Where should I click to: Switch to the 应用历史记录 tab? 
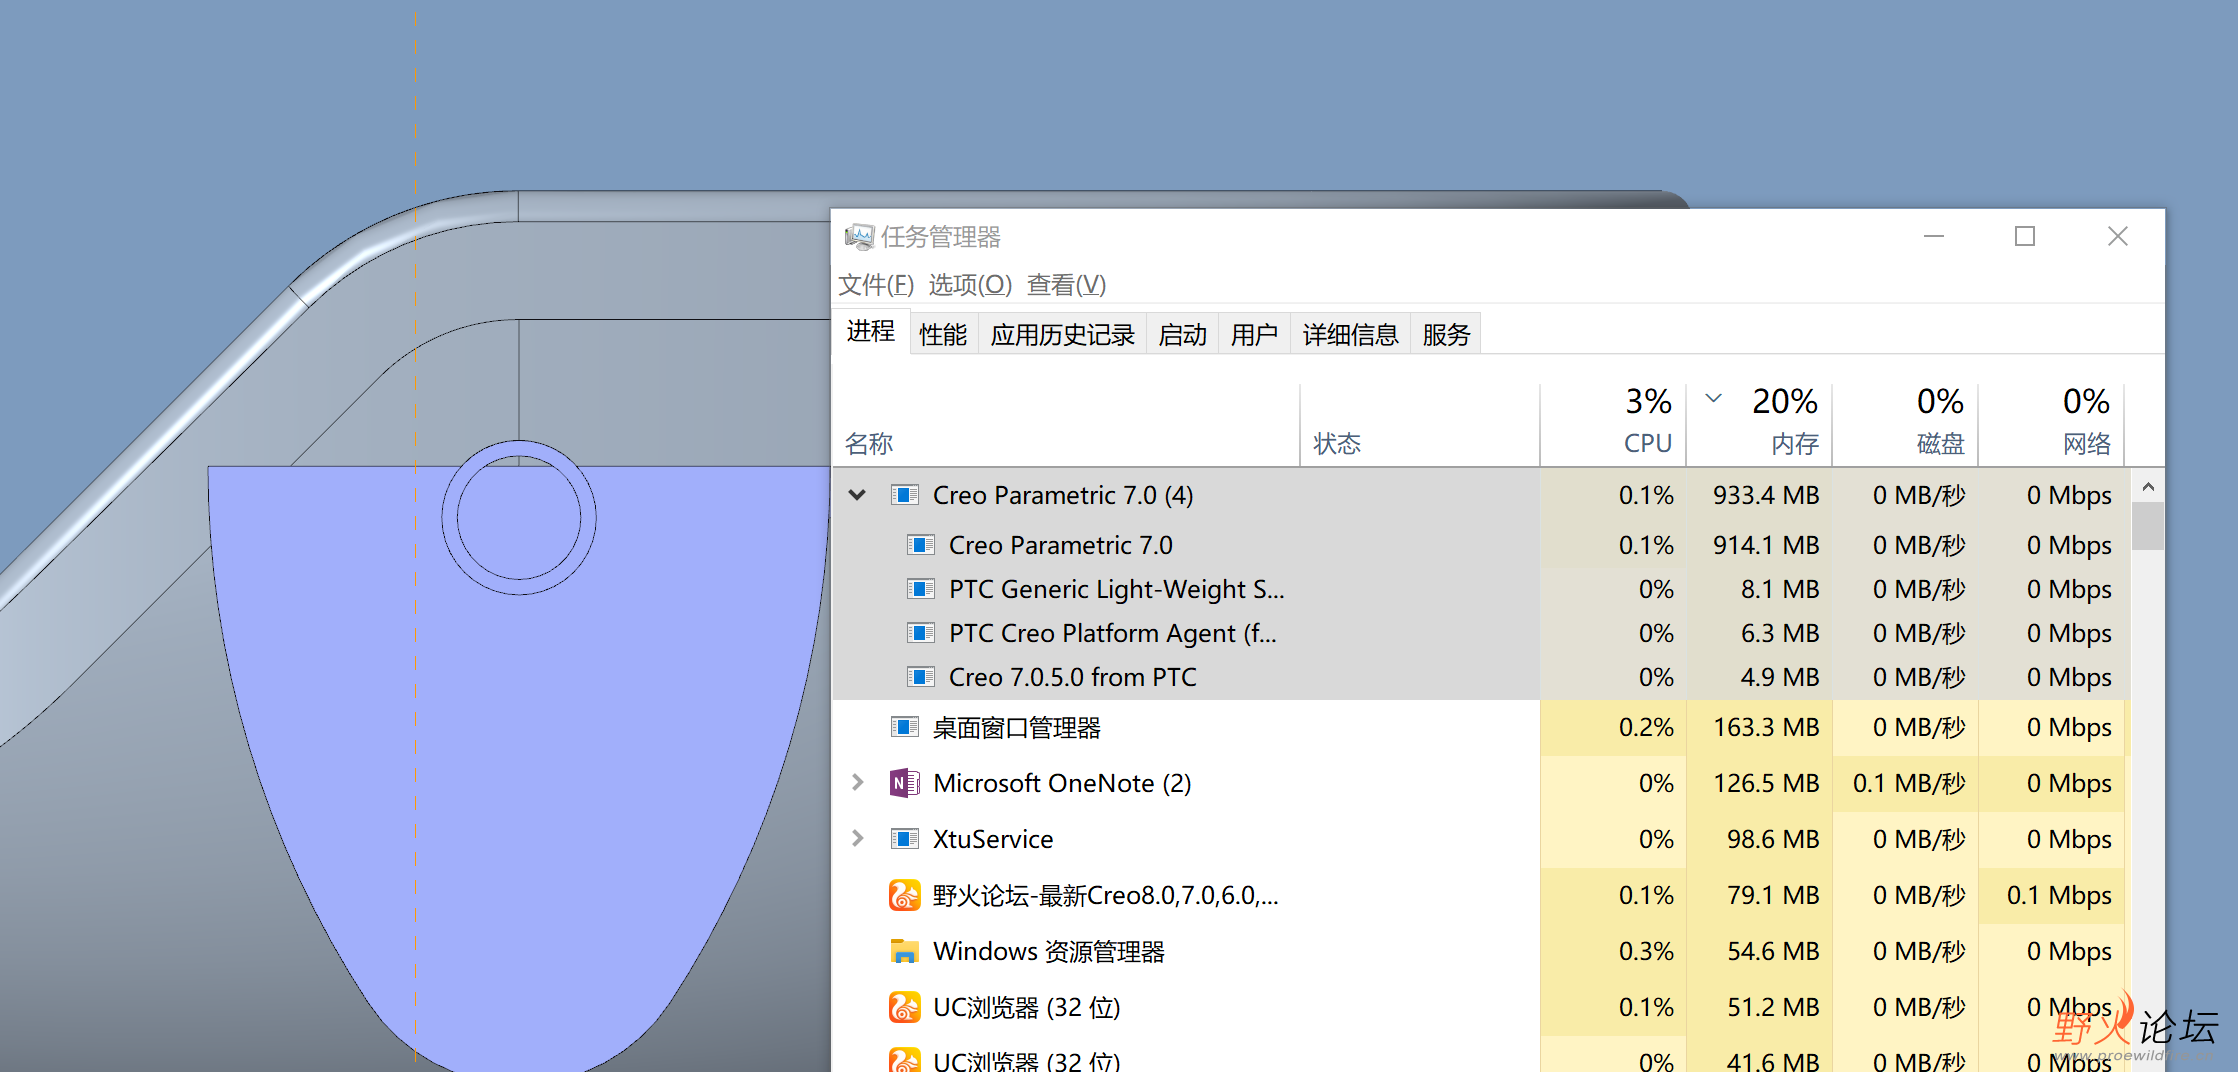(1062, 335)
